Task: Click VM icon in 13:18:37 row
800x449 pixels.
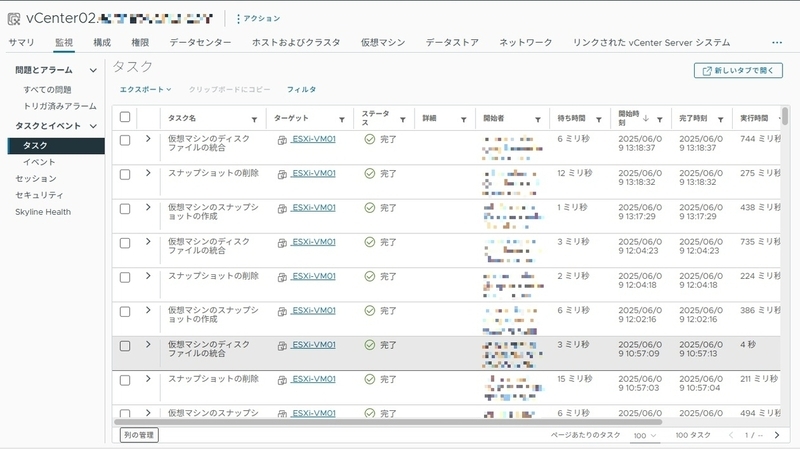Action: pos(282,140)
